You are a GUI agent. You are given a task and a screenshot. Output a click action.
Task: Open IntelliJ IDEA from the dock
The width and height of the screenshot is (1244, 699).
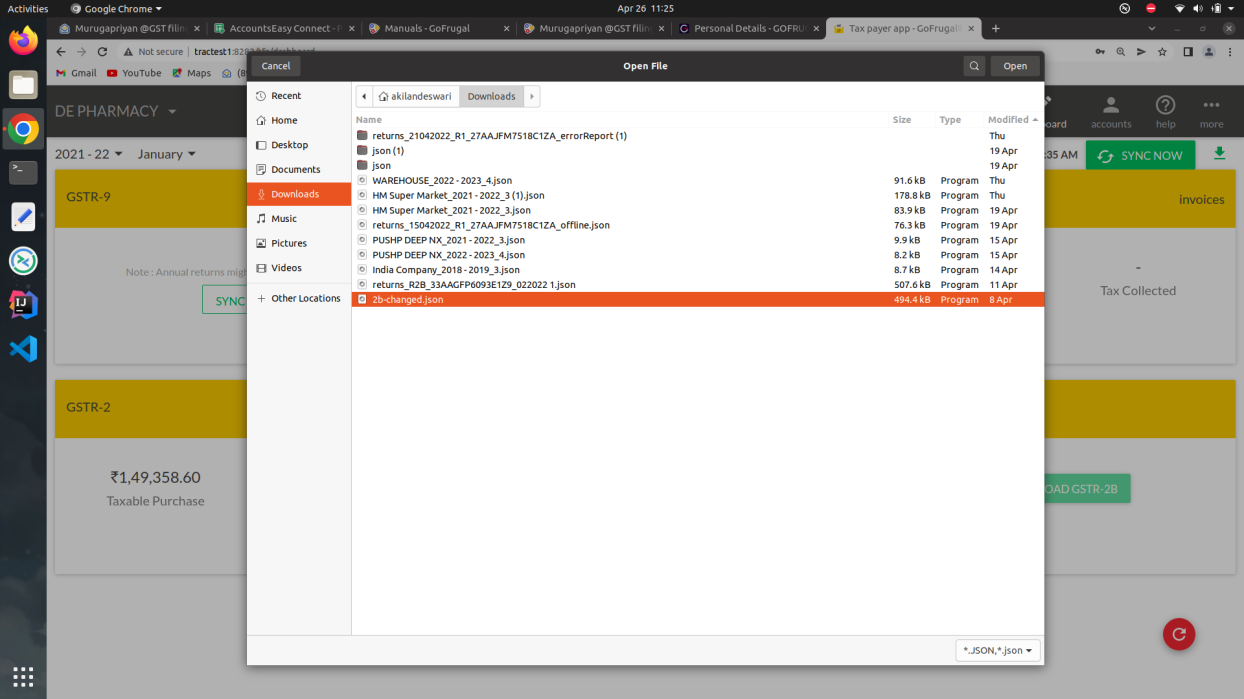pos(23,305)
